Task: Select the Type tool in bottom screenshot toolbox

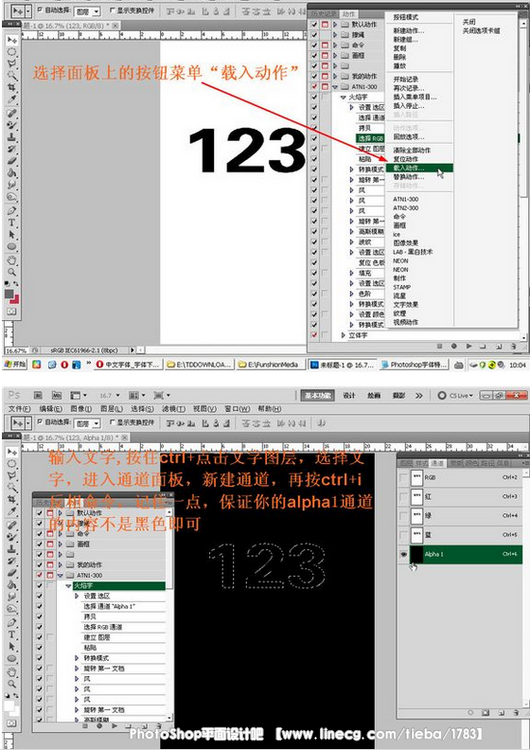Action: pyautogui.click(x=11, y=634)
